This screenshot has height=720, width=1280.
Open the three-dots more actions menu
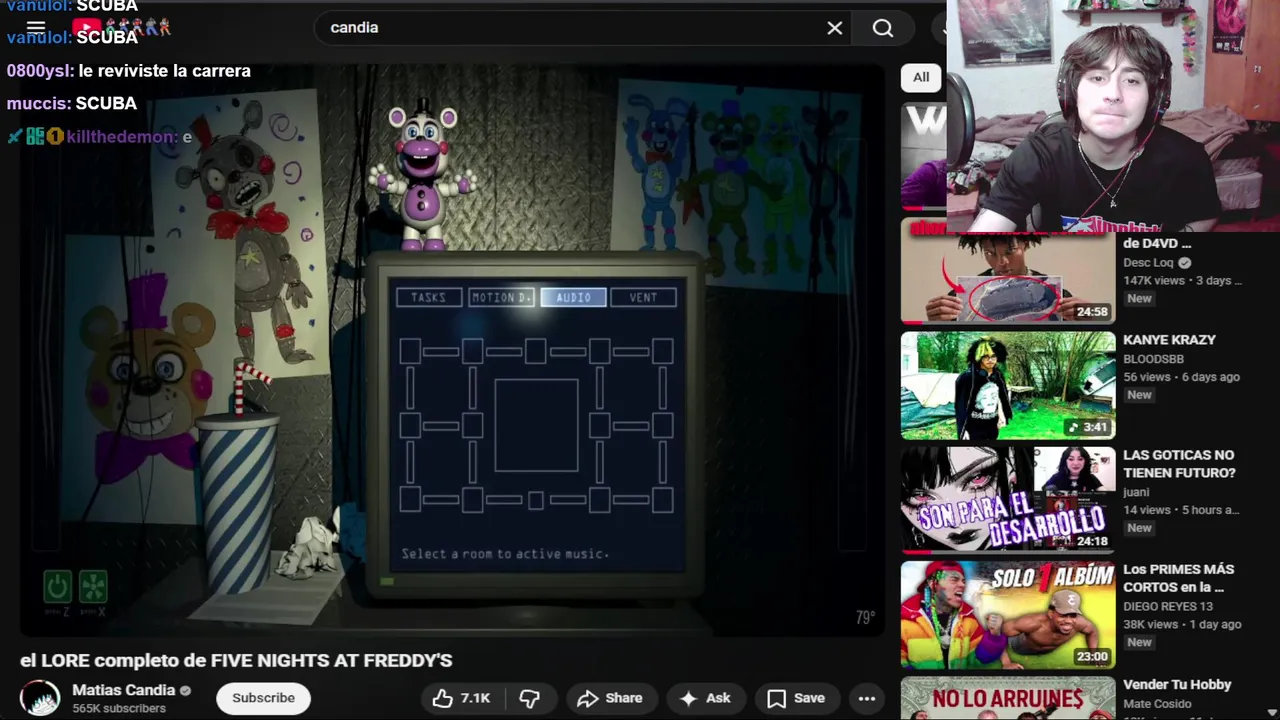(867, 698)
